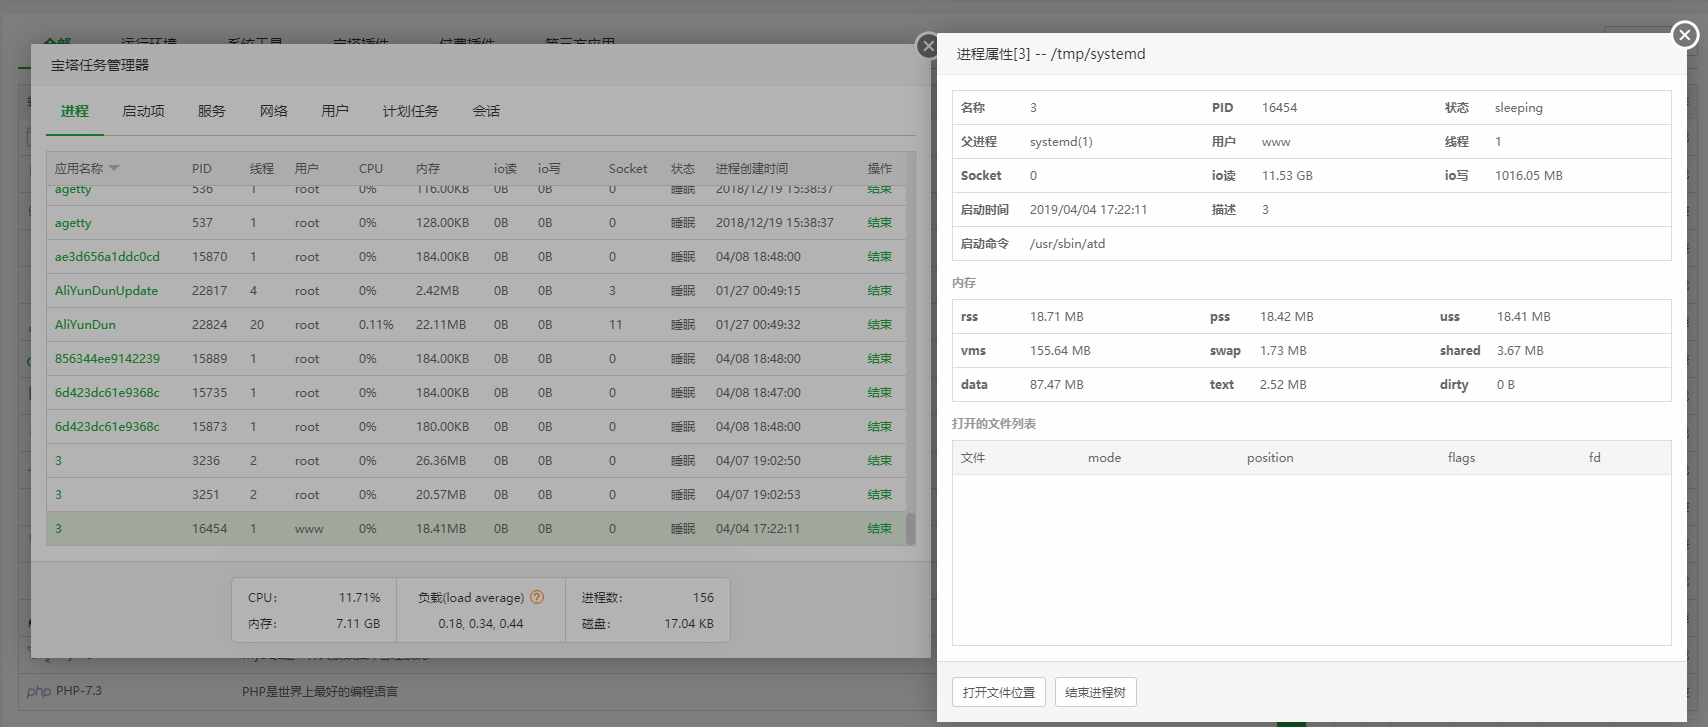
Task: Click shared value 3.67 MB
Action: [x=1520, y=350]
